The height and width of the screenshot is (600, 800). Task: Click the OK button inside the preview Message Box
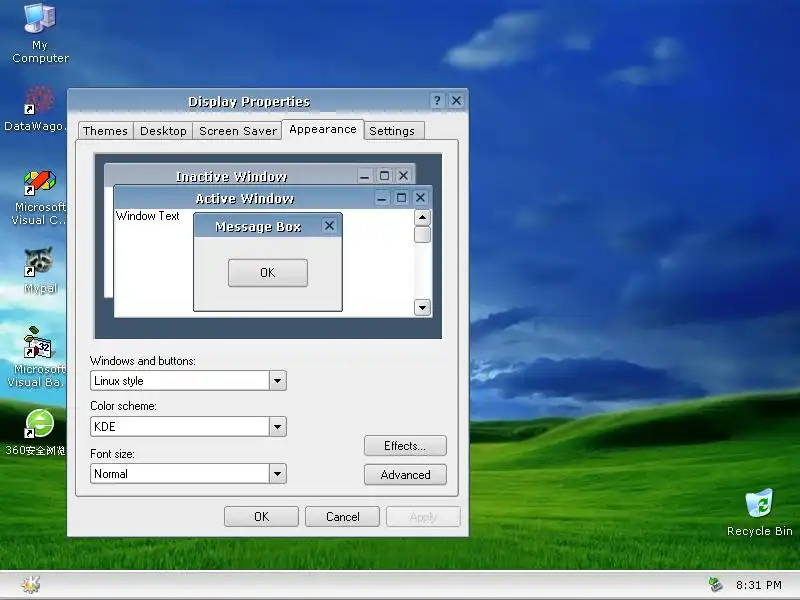coord(268,272)
